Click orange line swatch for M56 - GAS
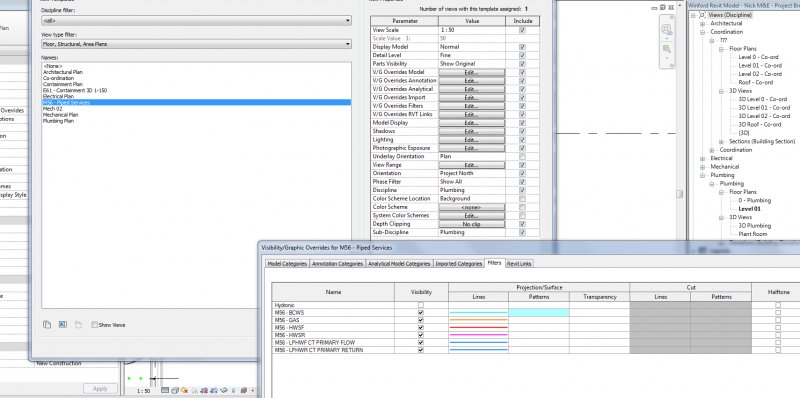This screenshot has height=398, width=800. pos(479,320)
